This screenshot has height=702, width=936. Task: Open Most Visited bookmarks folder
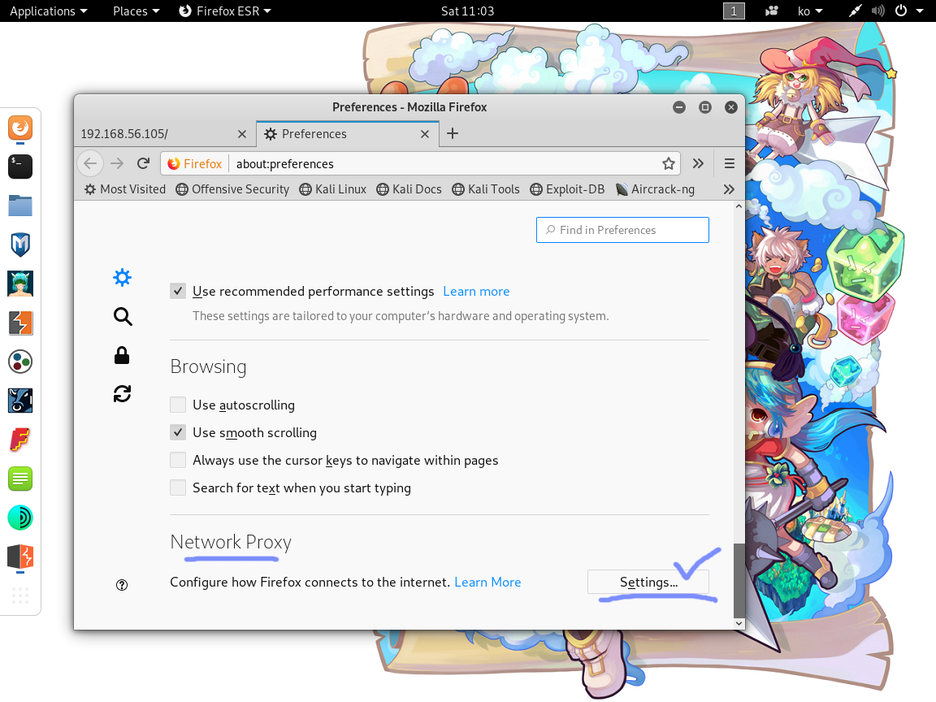[125, 189]
